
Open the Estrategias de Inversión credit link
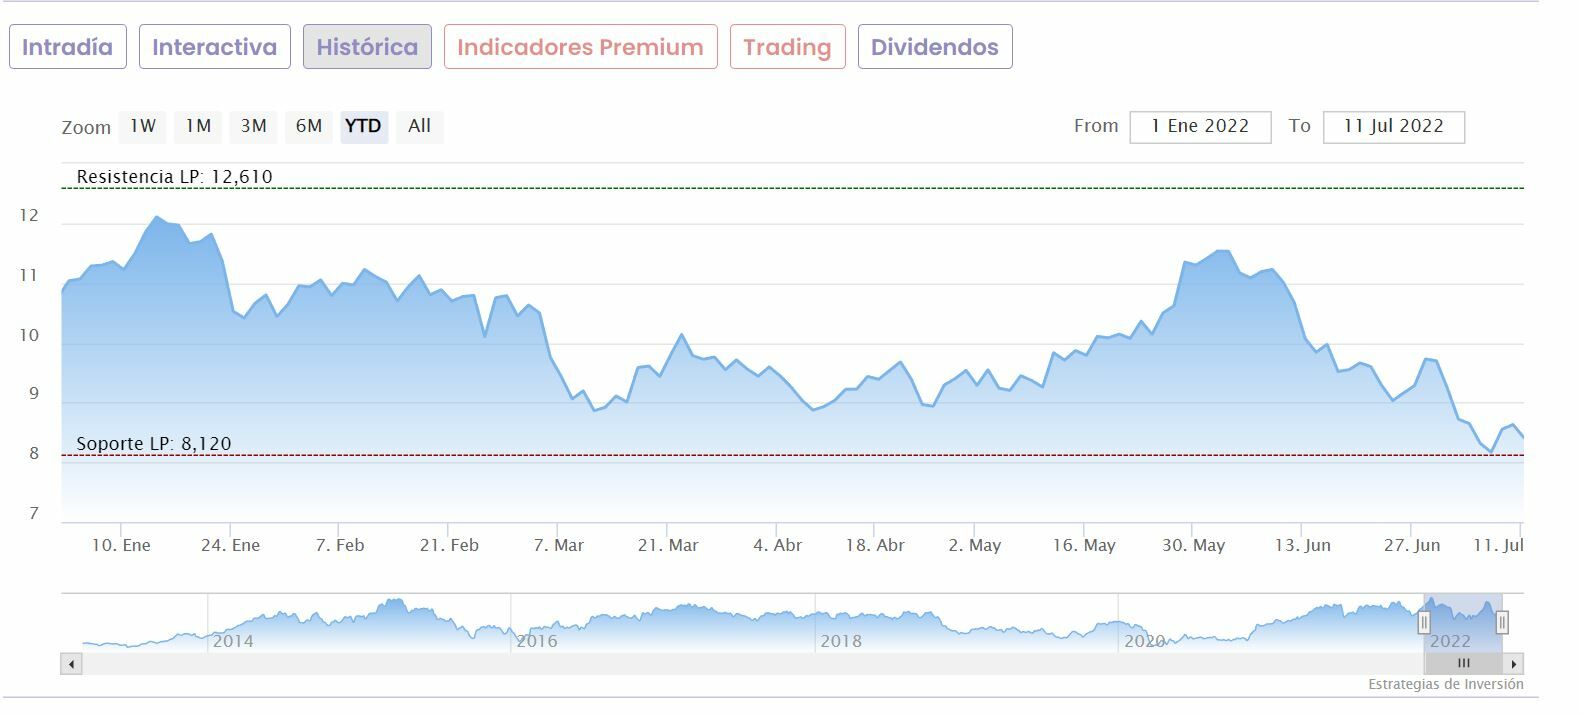pos(1445,685)
